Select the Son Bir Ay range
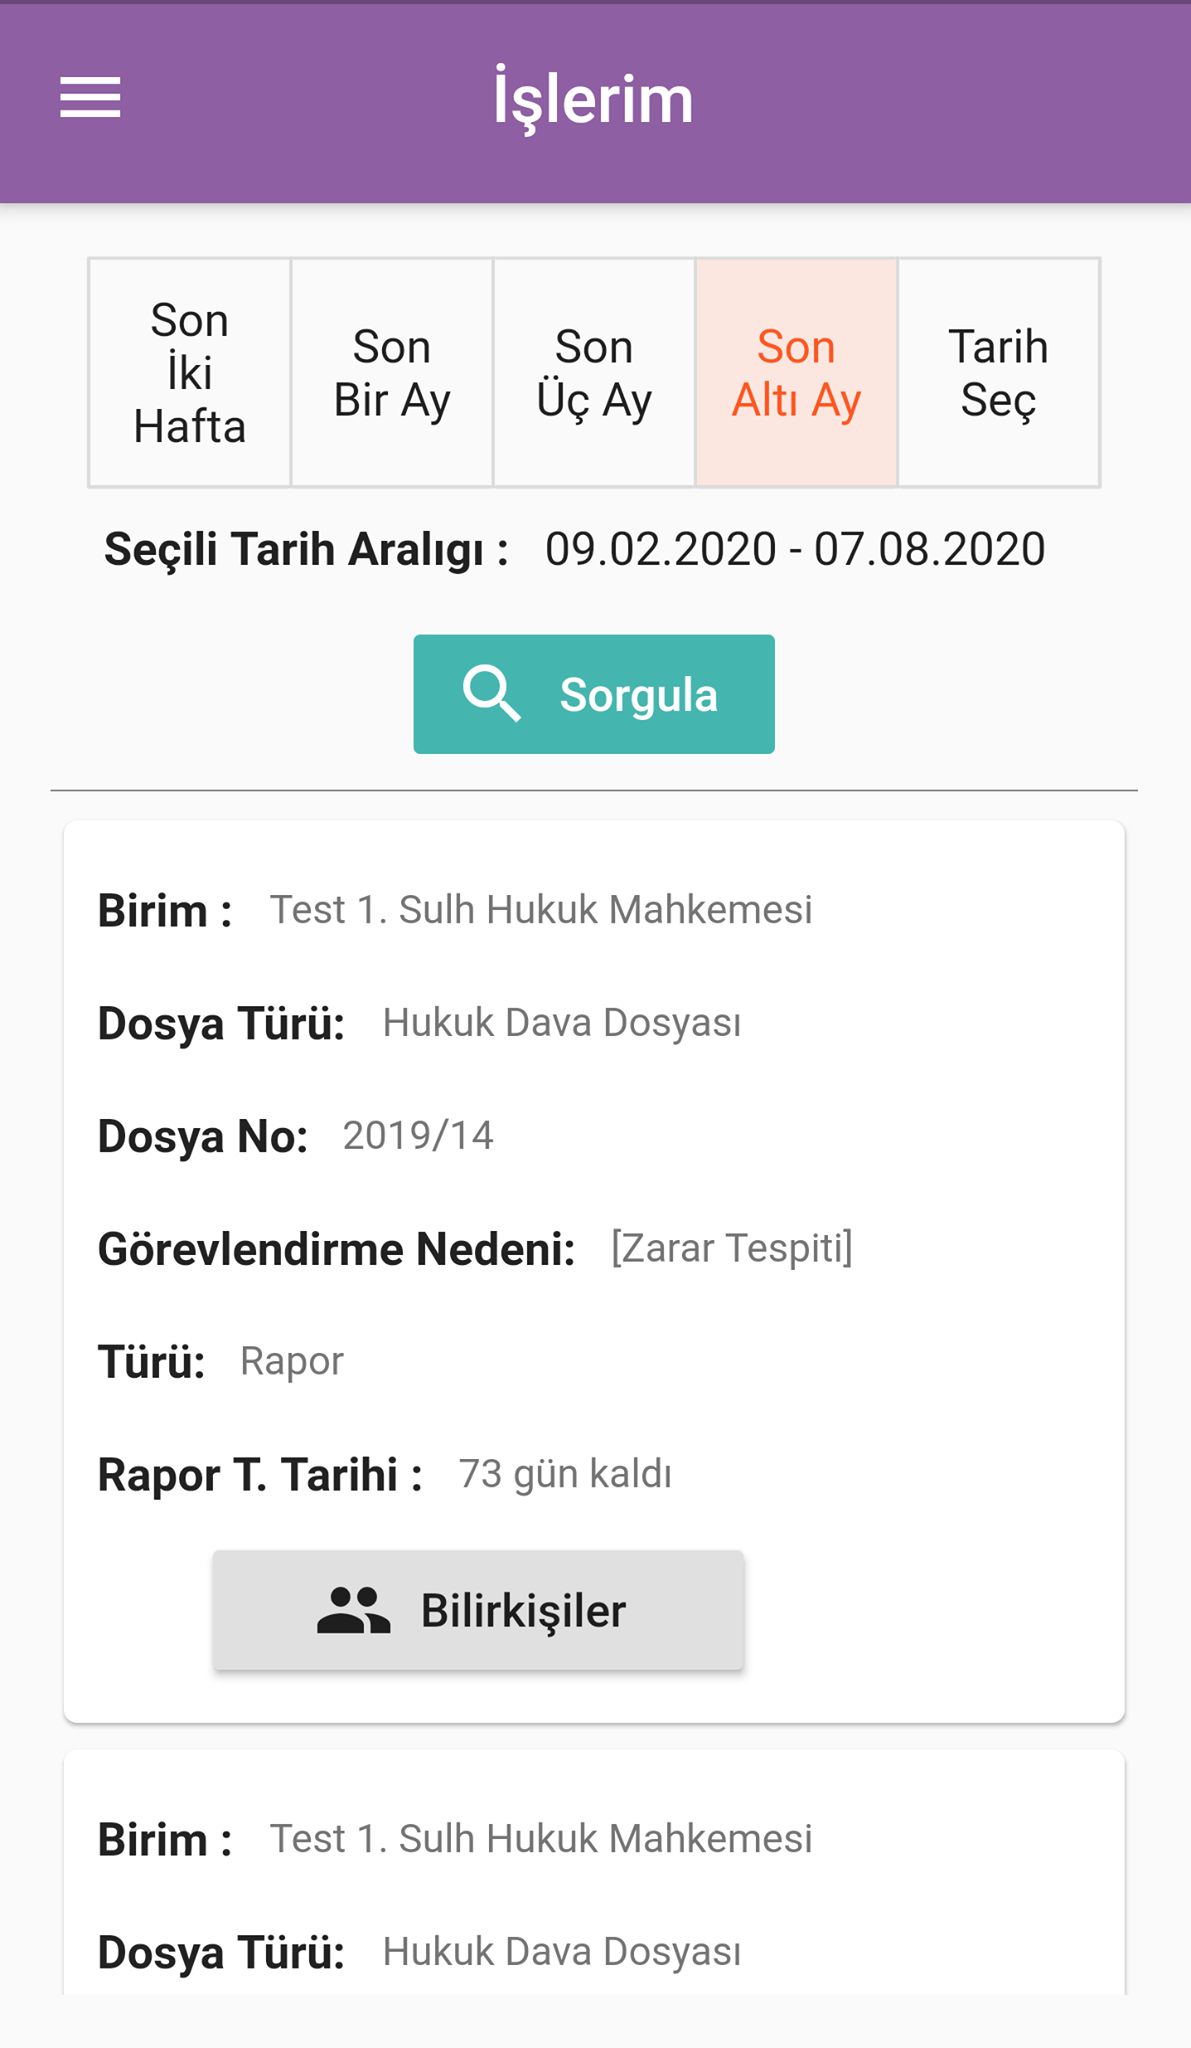Screen dimensions: 1191x2048 coord(392,373)
